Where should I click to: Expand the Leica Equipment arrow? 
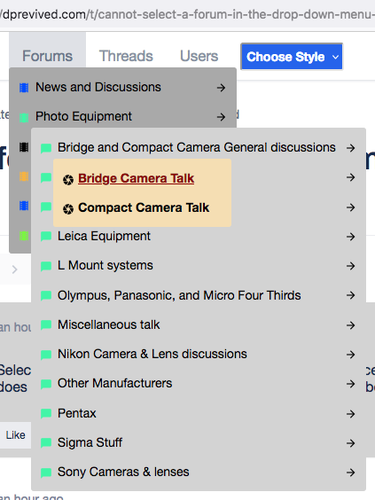click(350, 237)
